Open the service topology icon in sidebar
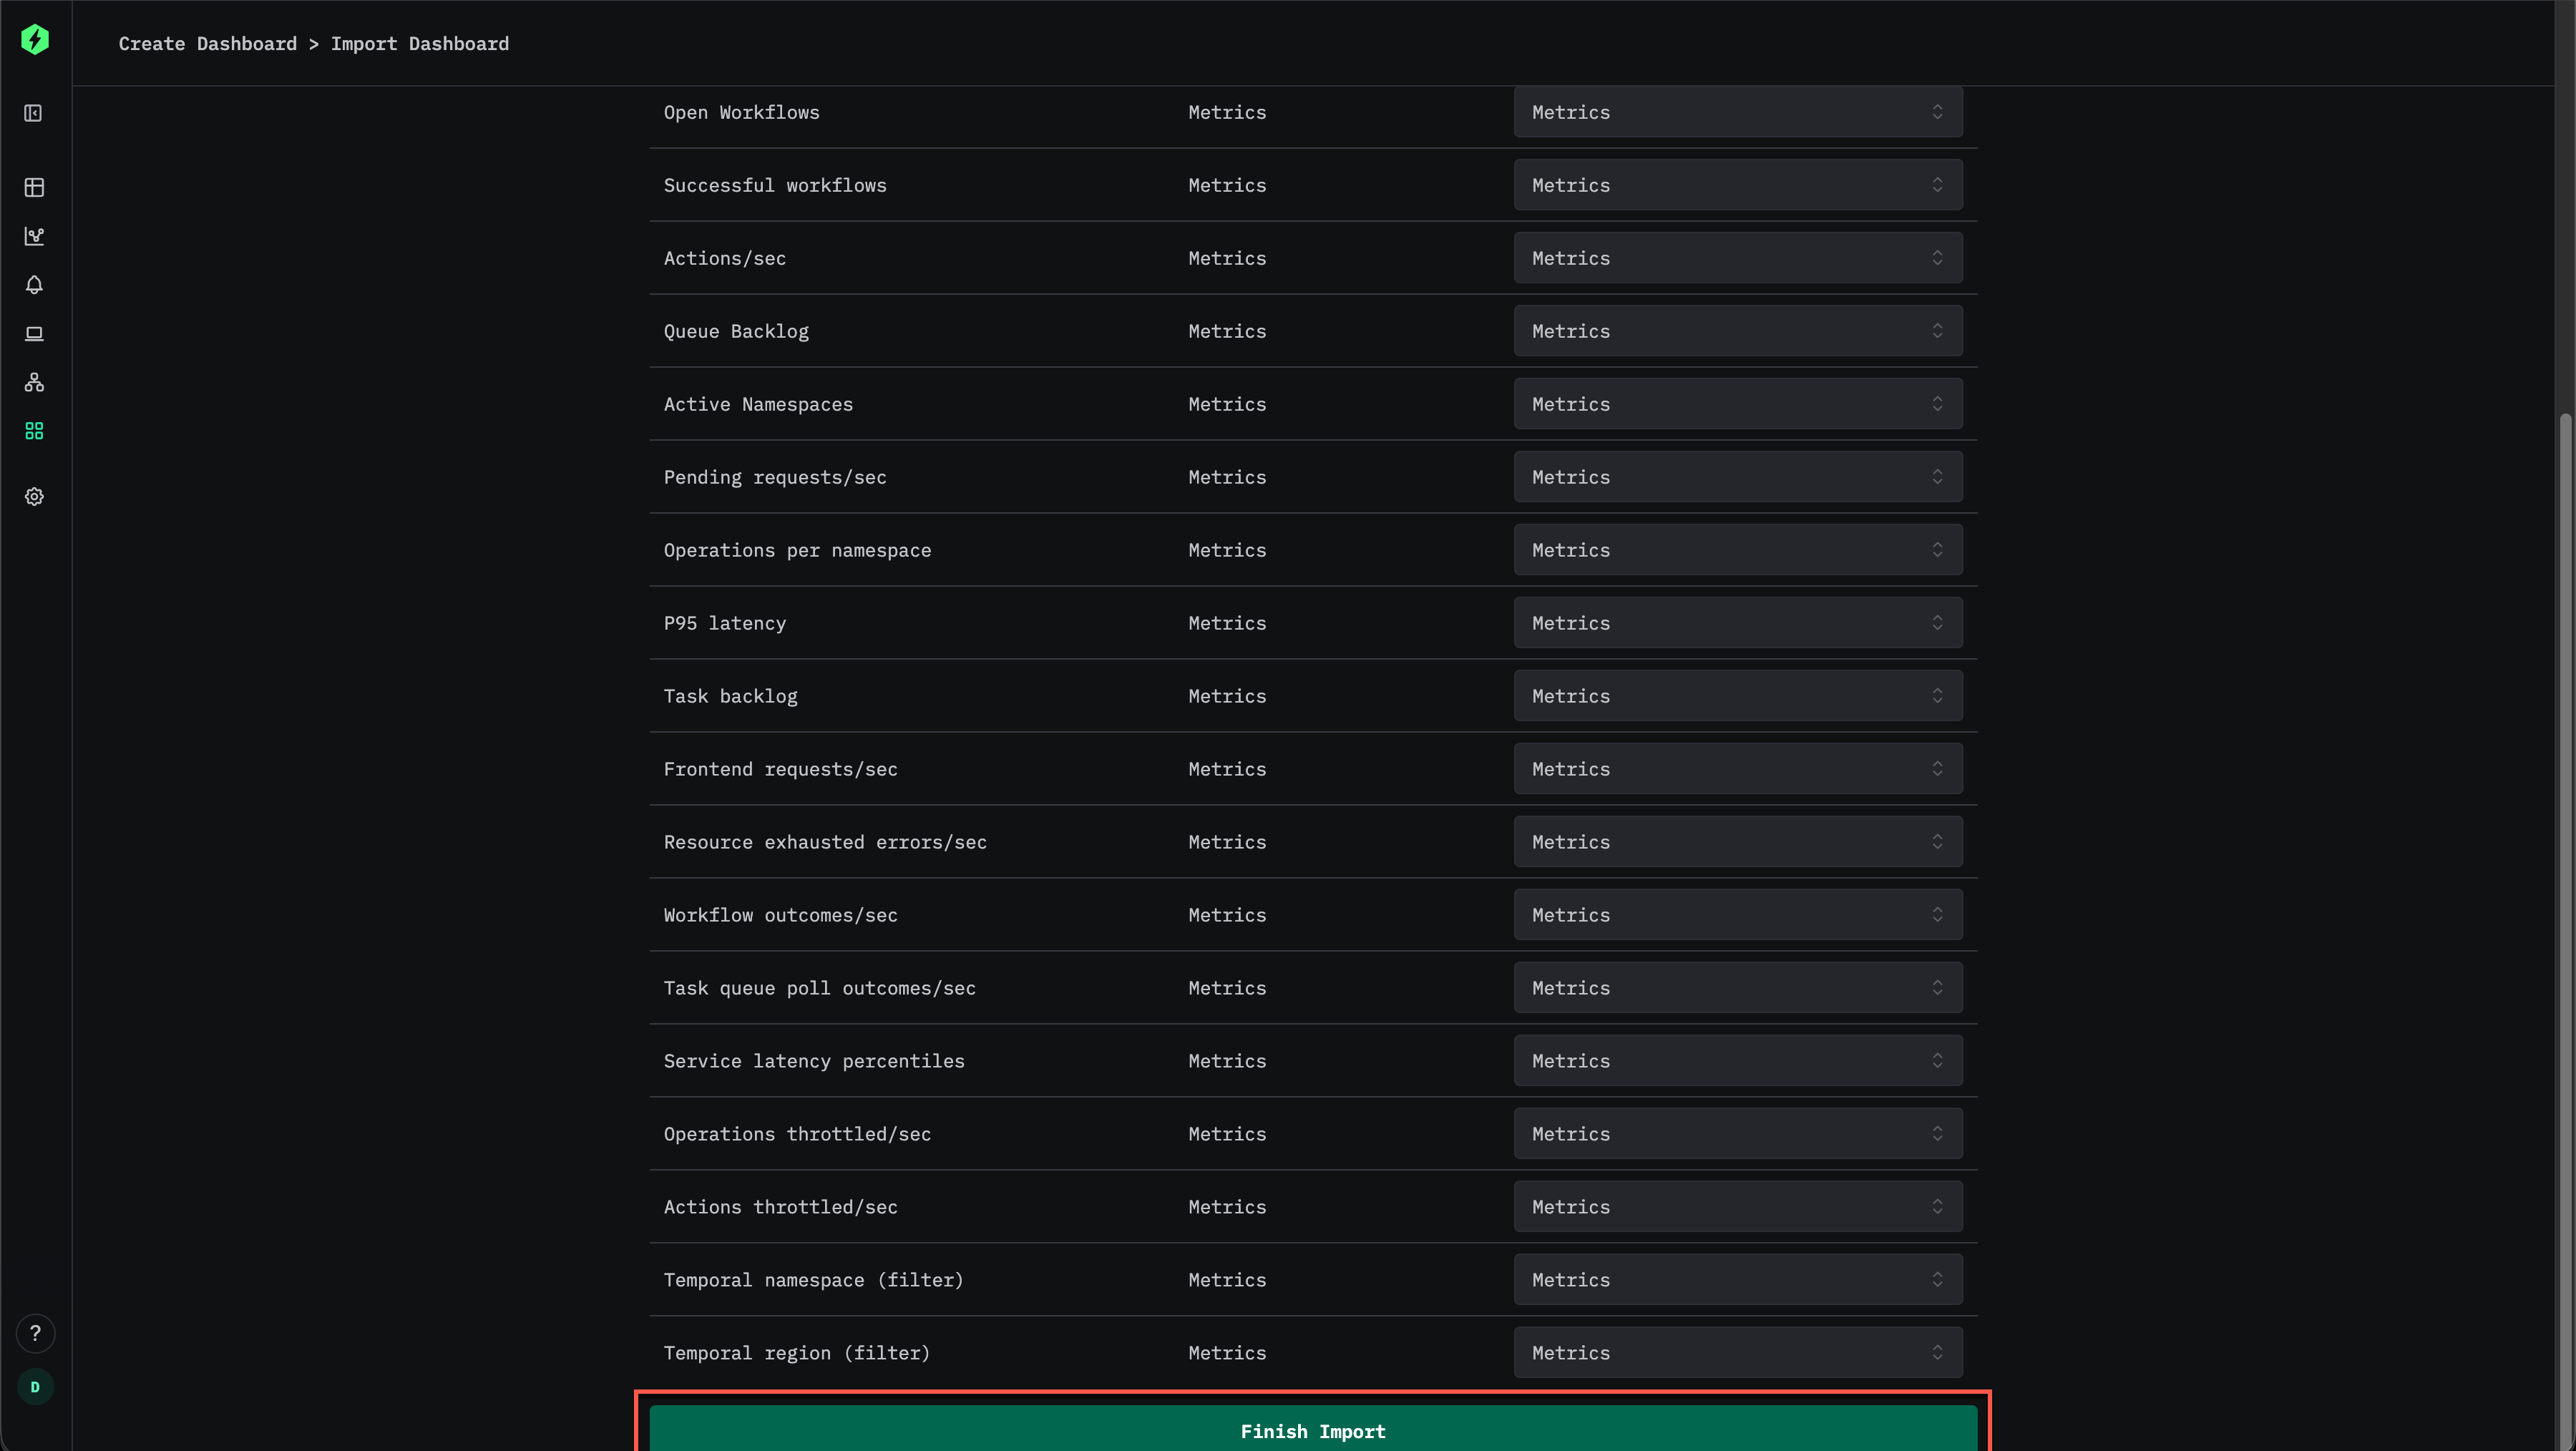2576x1451 pixels. 34,381
